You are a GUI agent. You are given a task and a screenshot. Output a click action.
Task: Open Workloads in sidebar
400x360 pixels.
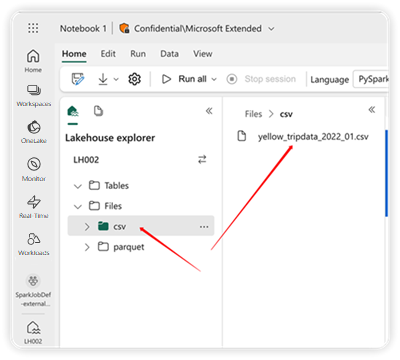tap(34, 244)
